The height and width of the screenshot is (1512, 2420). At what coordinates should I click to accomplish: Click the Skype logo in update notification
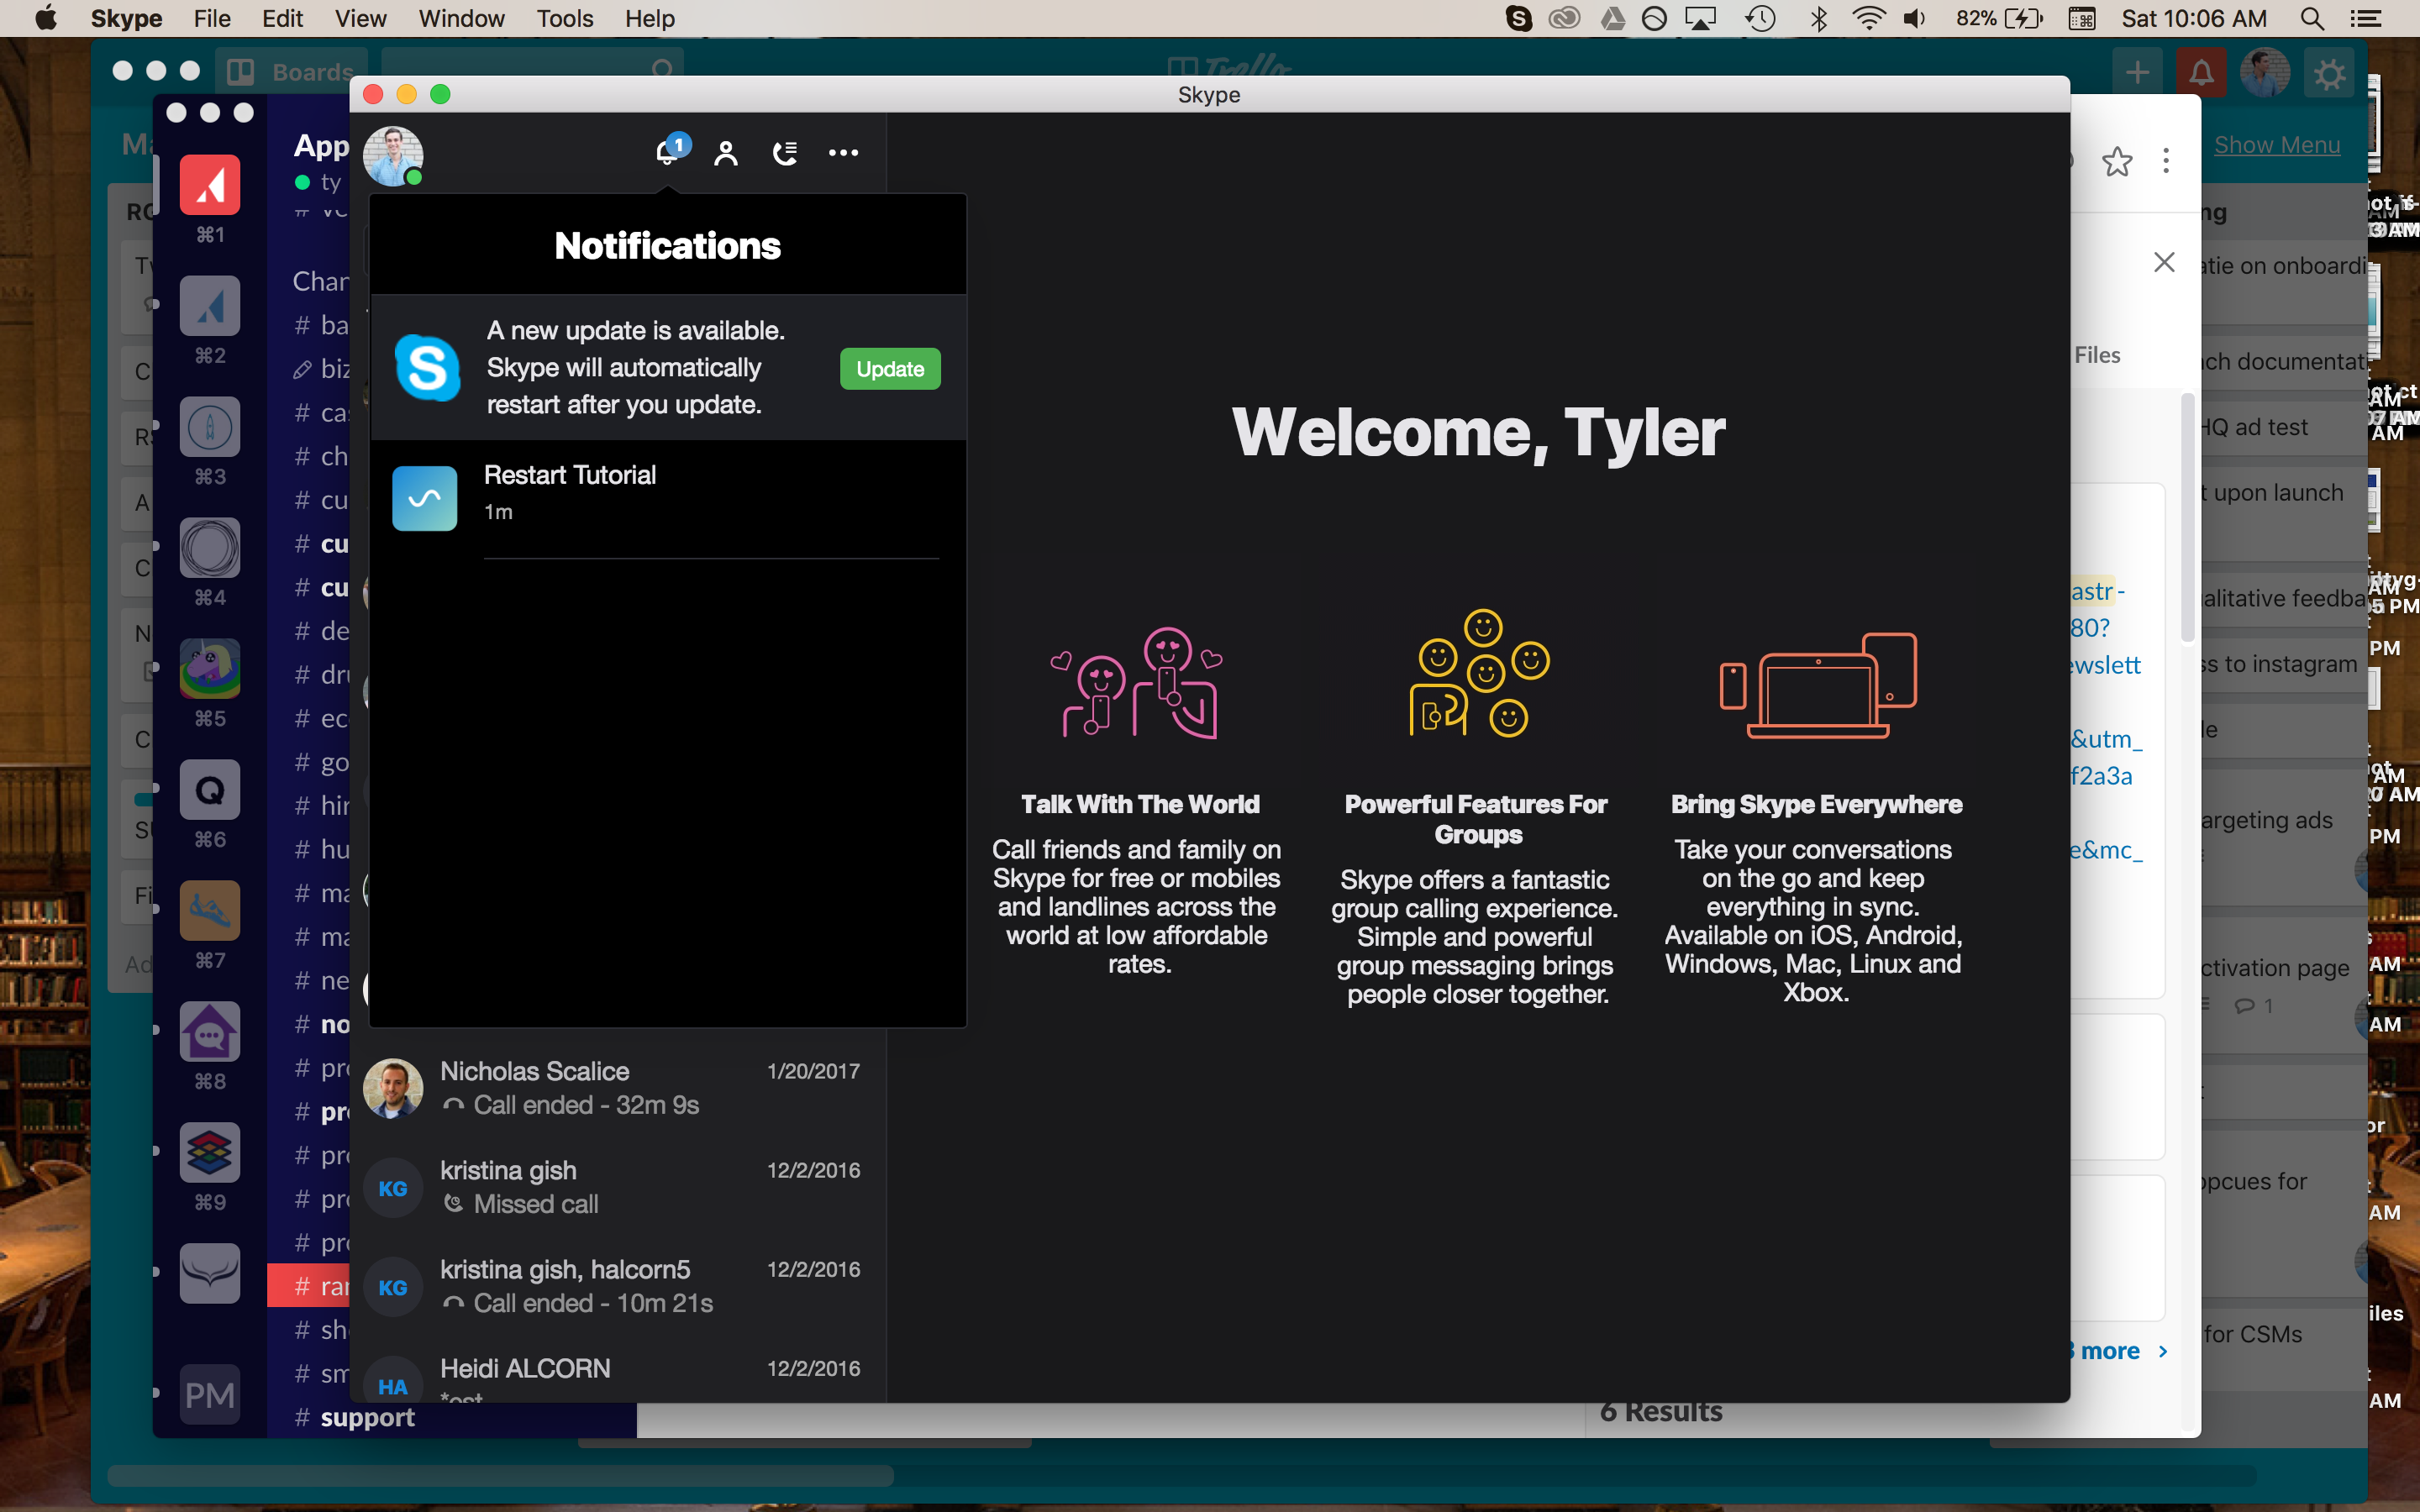coord(427,367)
